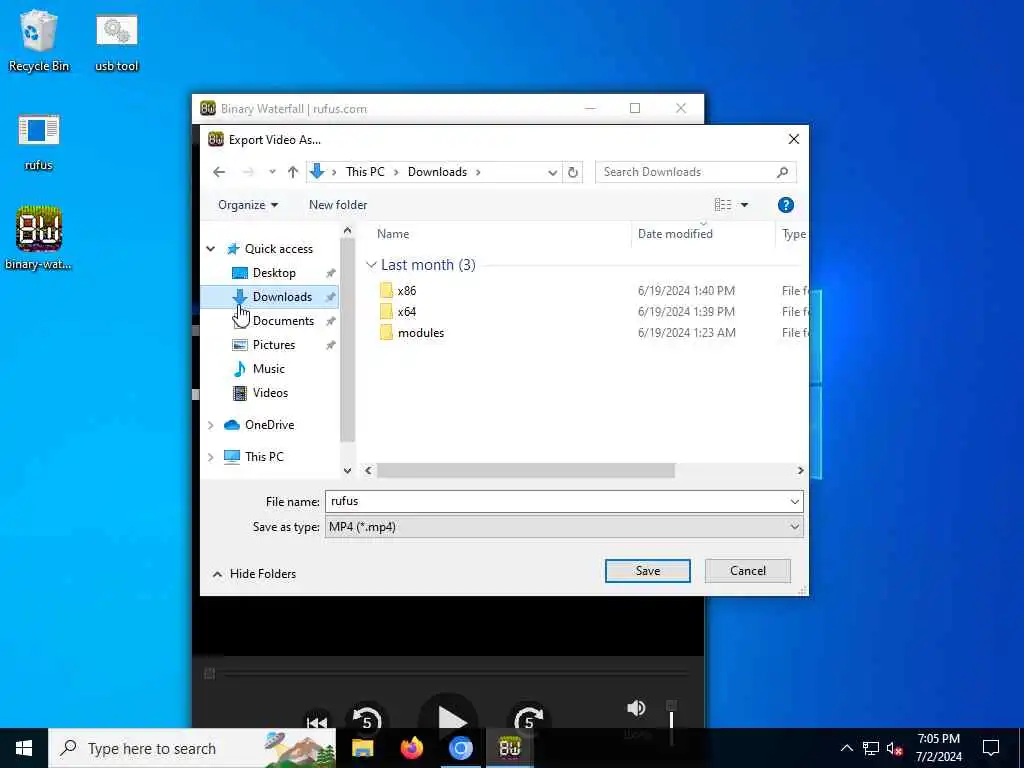Close the Export Video As dialog

pyautogui.click(x=793, y=139)
